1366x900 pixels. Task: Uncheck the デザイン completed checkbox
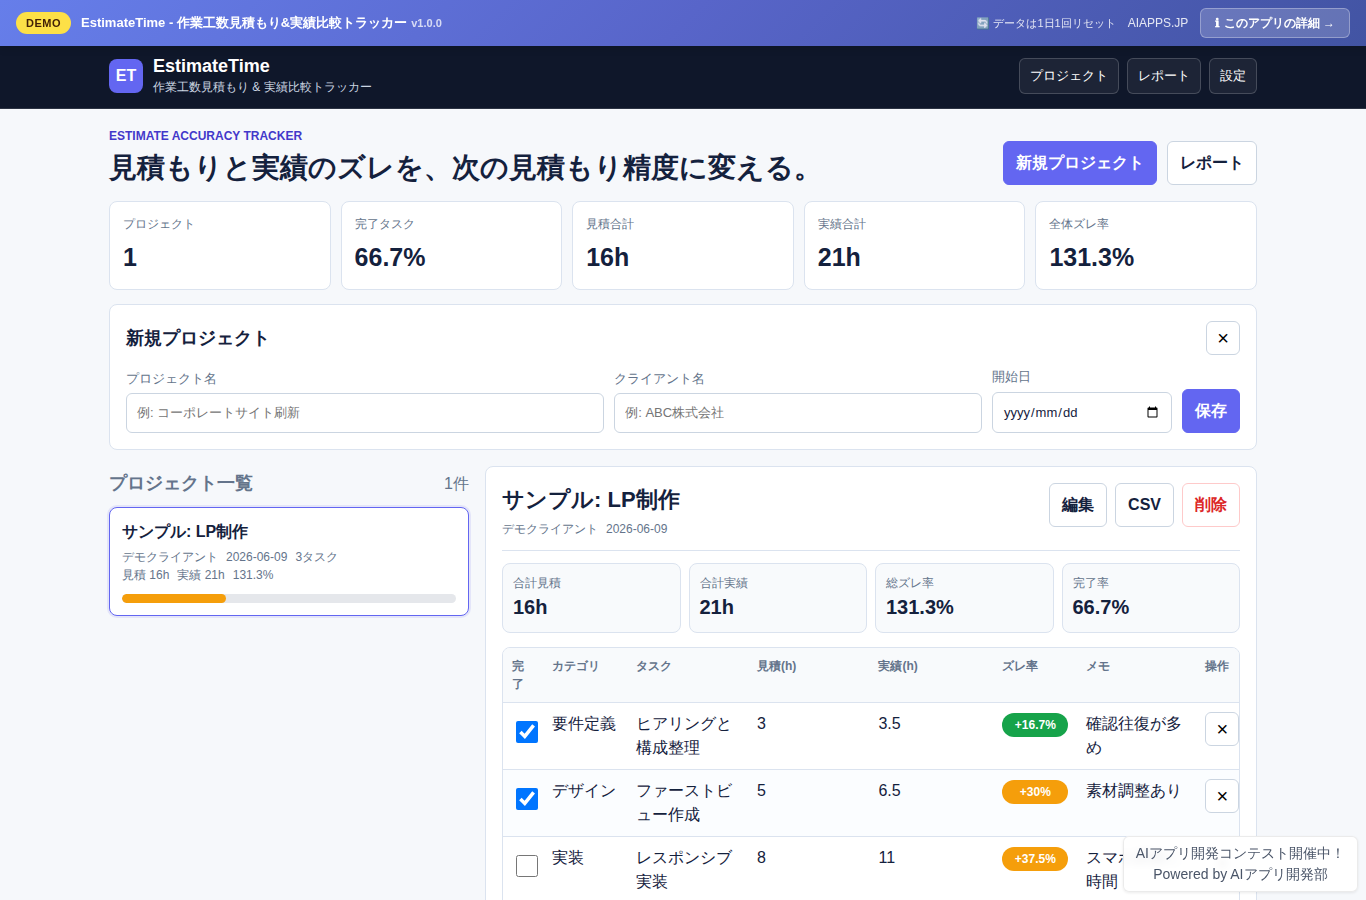tap(527, 799)
